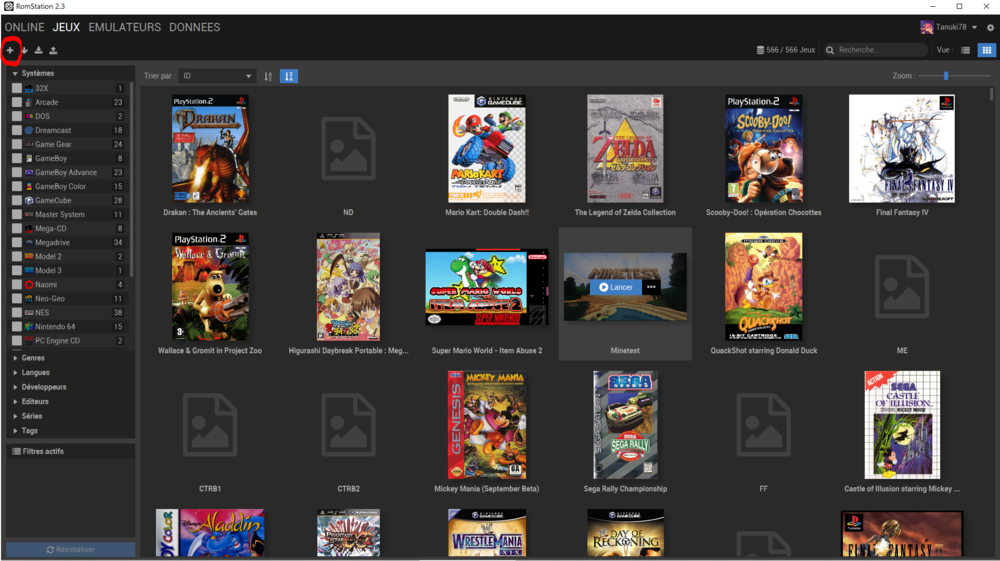1000x561 pixels.
Task: Select the Mario Kart: Double Dash!! cover
Action: [x=487, y=149]
